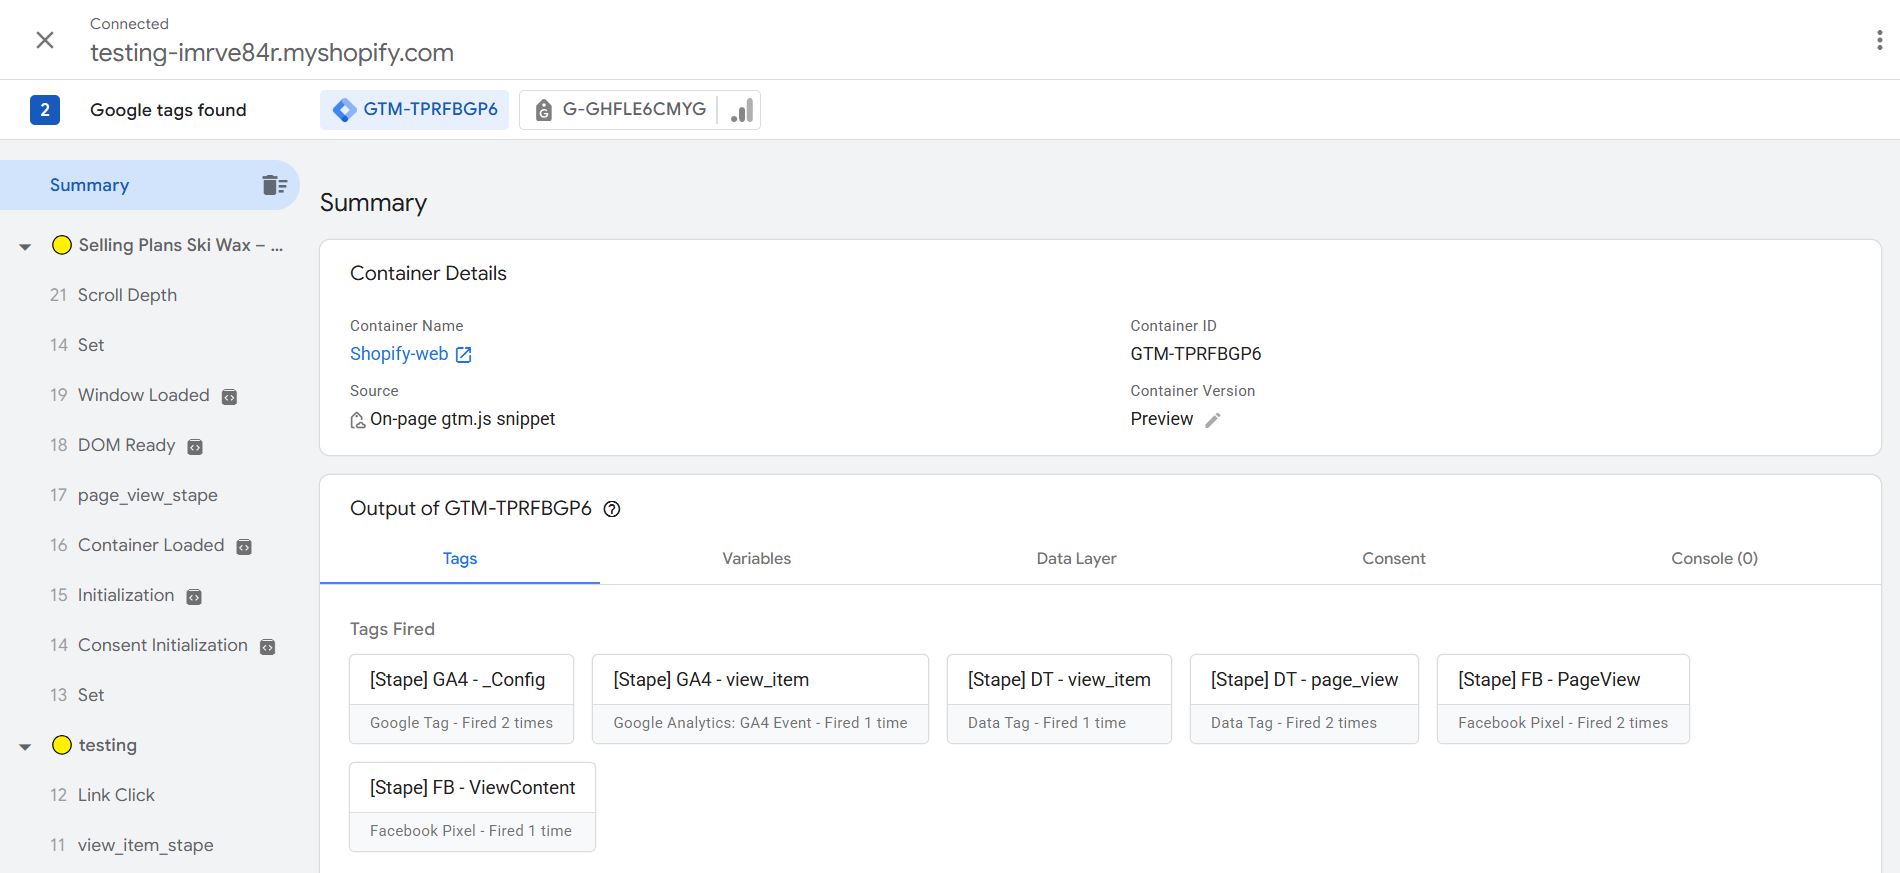Viewport: 1900px width, 873px height.
Task: Open event 19 Window Loaded
Action: coord(130,395)
